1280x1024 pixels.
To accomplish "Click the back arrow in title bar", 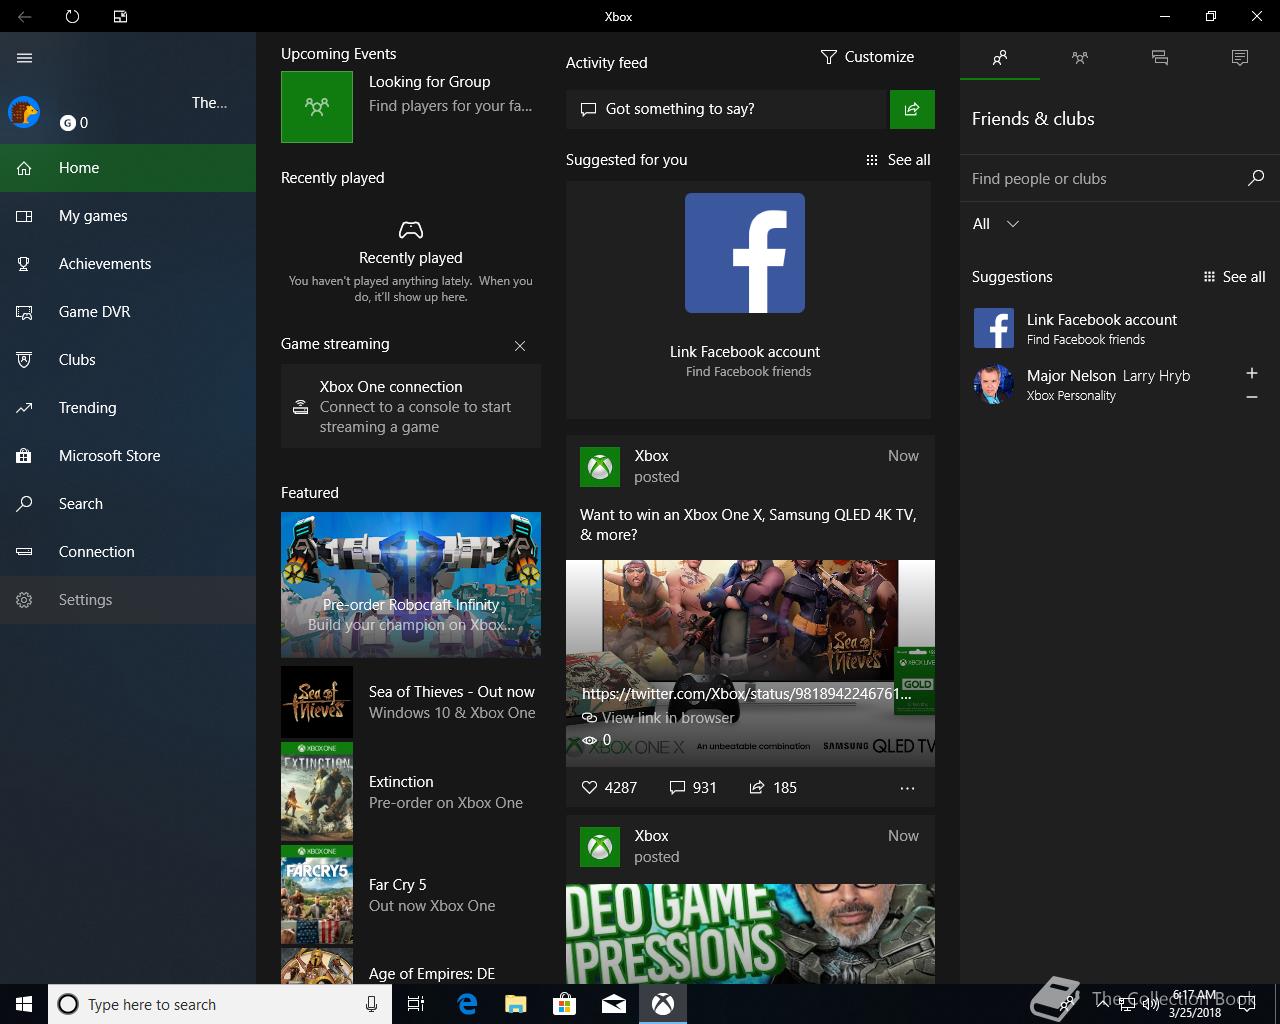I will coord(25,17).
